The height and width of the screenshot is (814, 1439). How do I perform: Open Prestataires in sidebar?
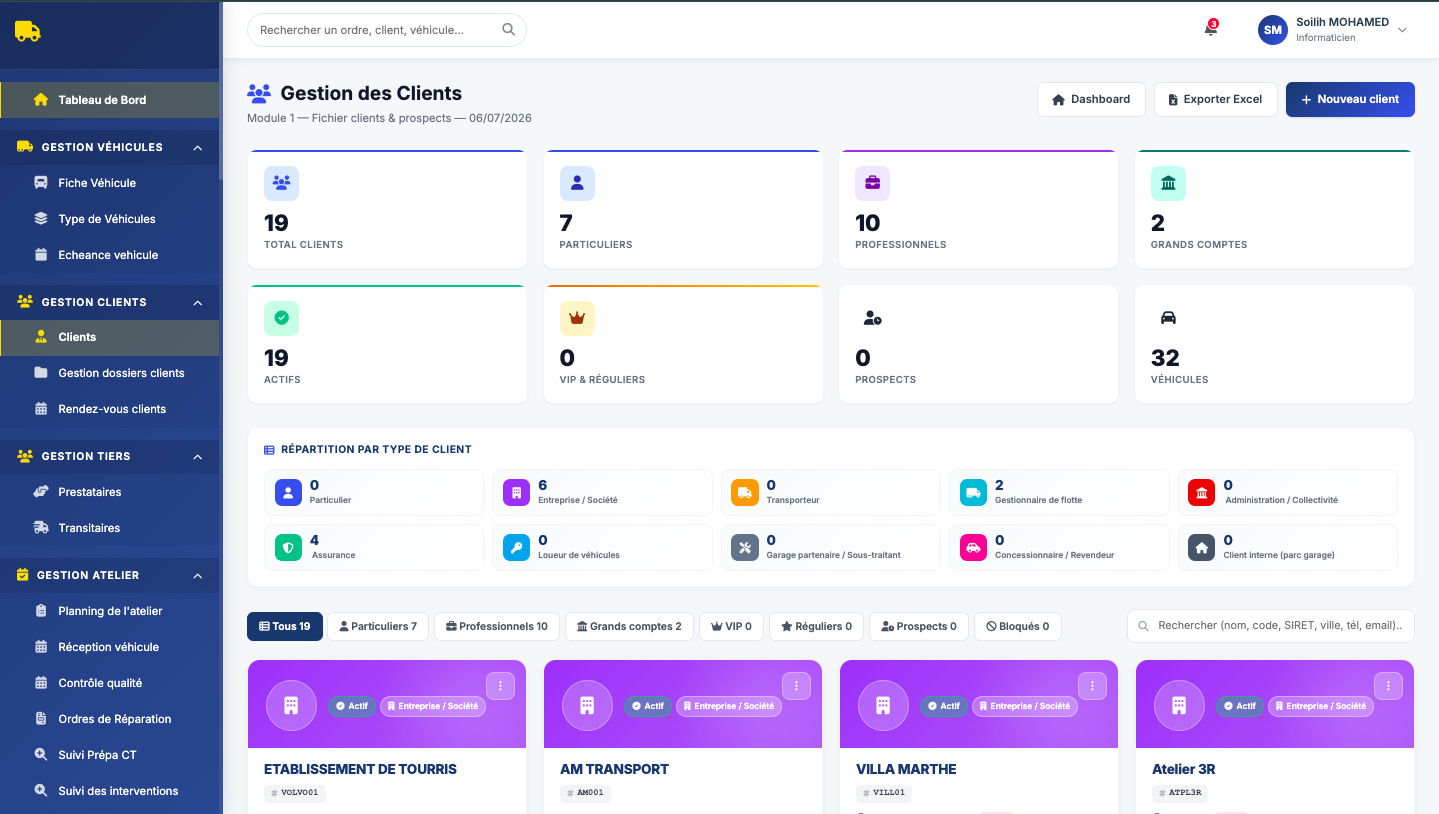pos(110,492)
